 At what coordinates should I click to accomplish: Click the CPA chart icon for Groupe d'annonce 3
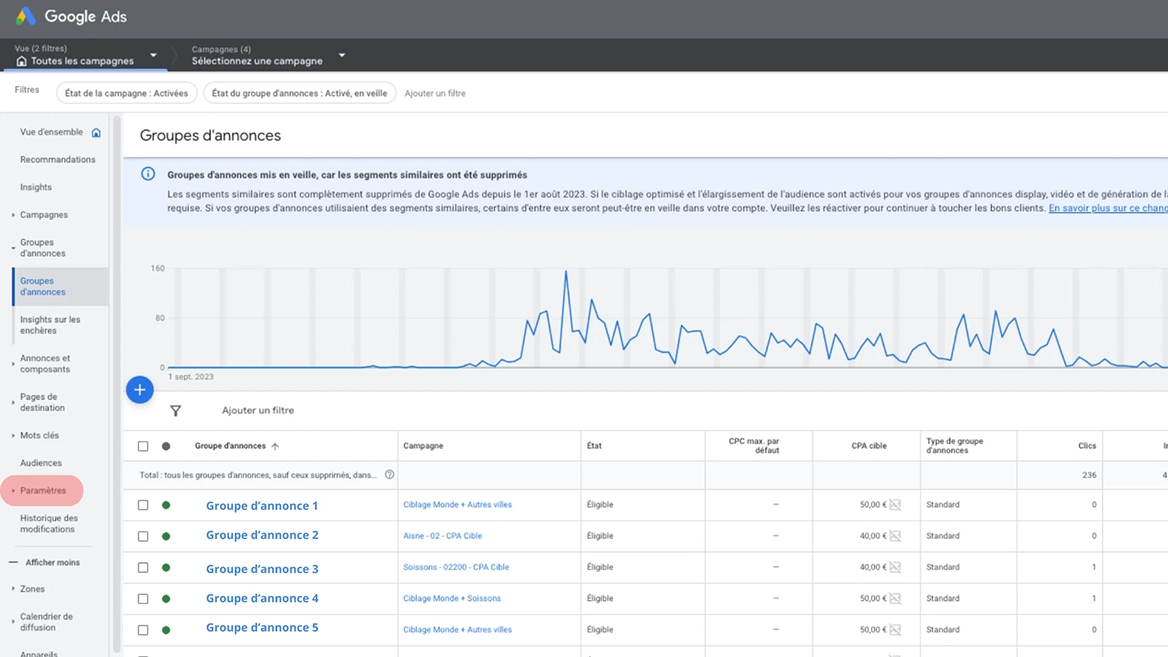point(895,567)
